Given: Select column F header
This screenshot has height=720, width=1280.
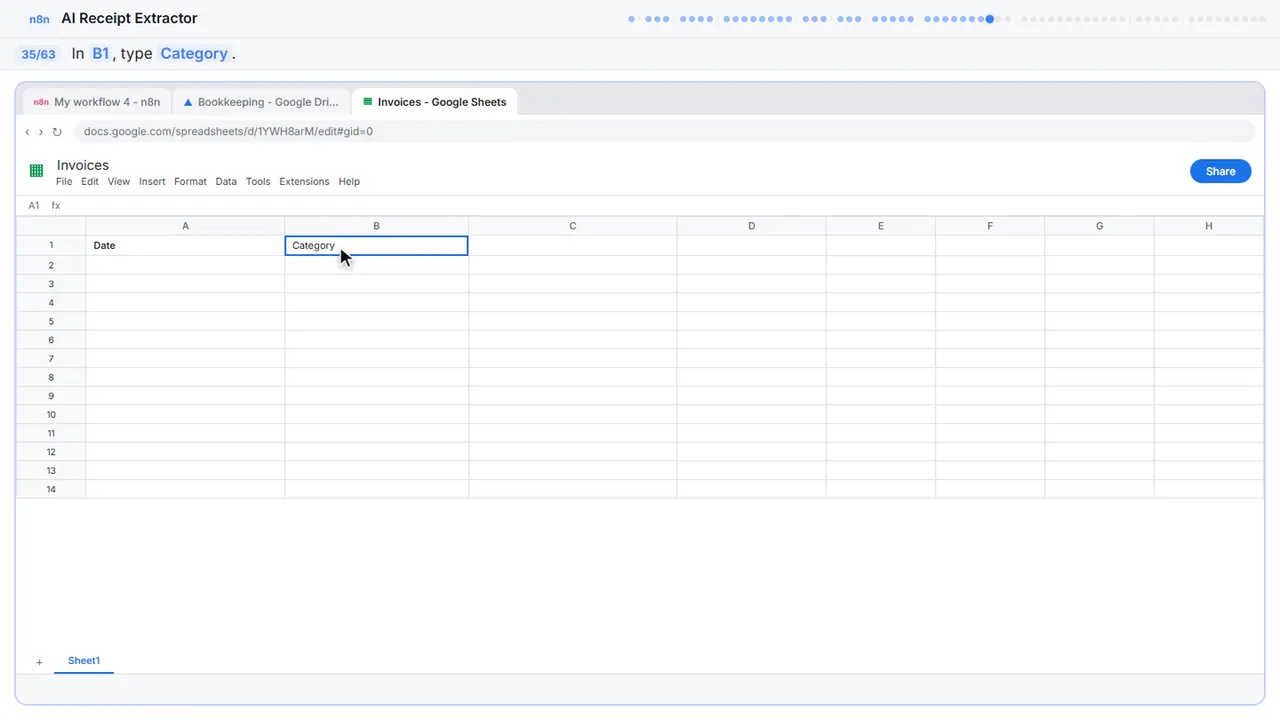Looking at the screenshot, I should pos(990,226).
